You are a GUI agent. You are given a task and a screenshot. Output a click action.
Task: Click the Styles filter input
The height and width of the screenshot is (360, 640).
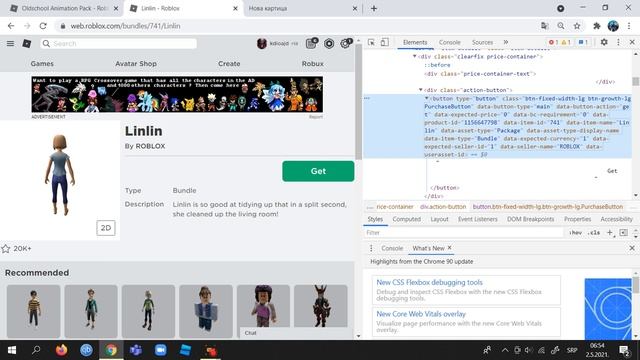tap(463, 233)
